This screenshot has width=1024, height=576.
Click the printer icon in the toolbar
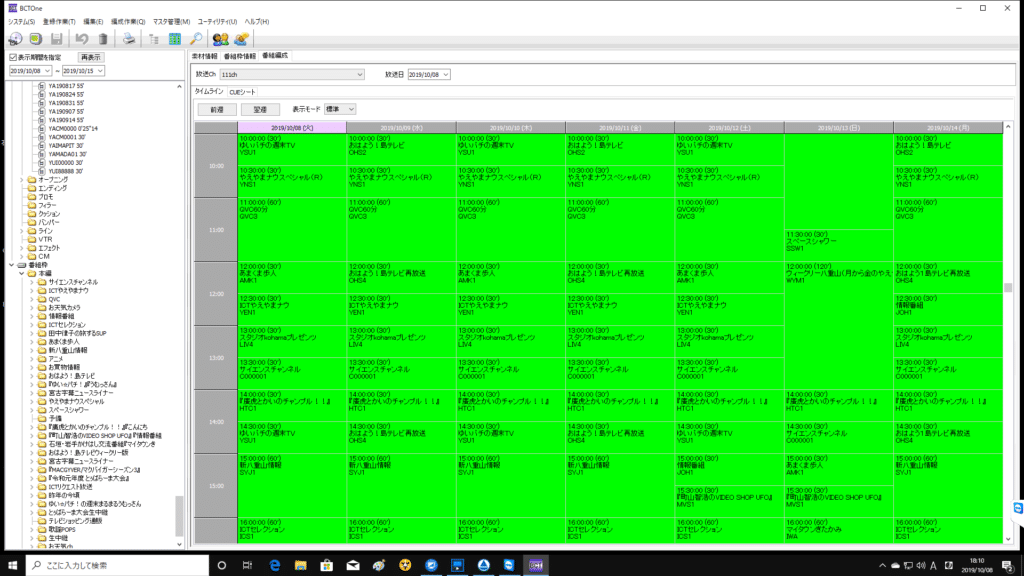pyautogui.click(x=129, y=39)
